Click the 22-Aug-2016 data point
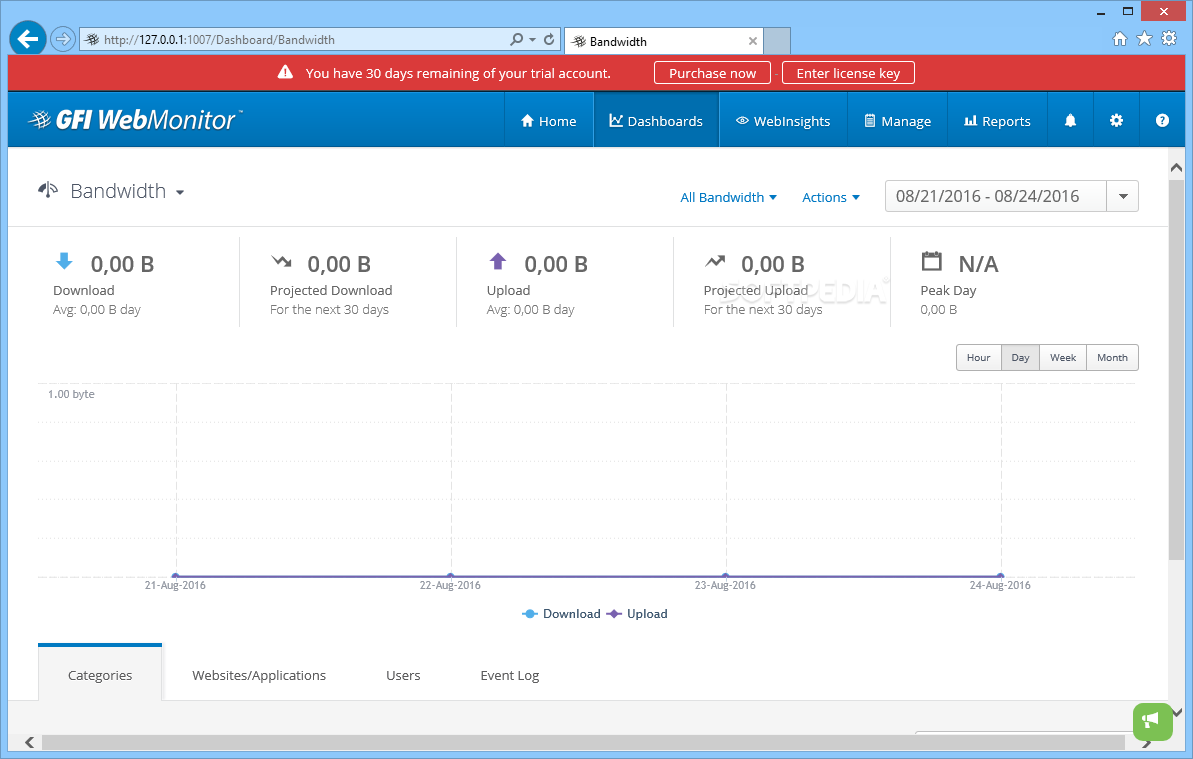This screenshot has width=1193, height=759. point(450,576)
